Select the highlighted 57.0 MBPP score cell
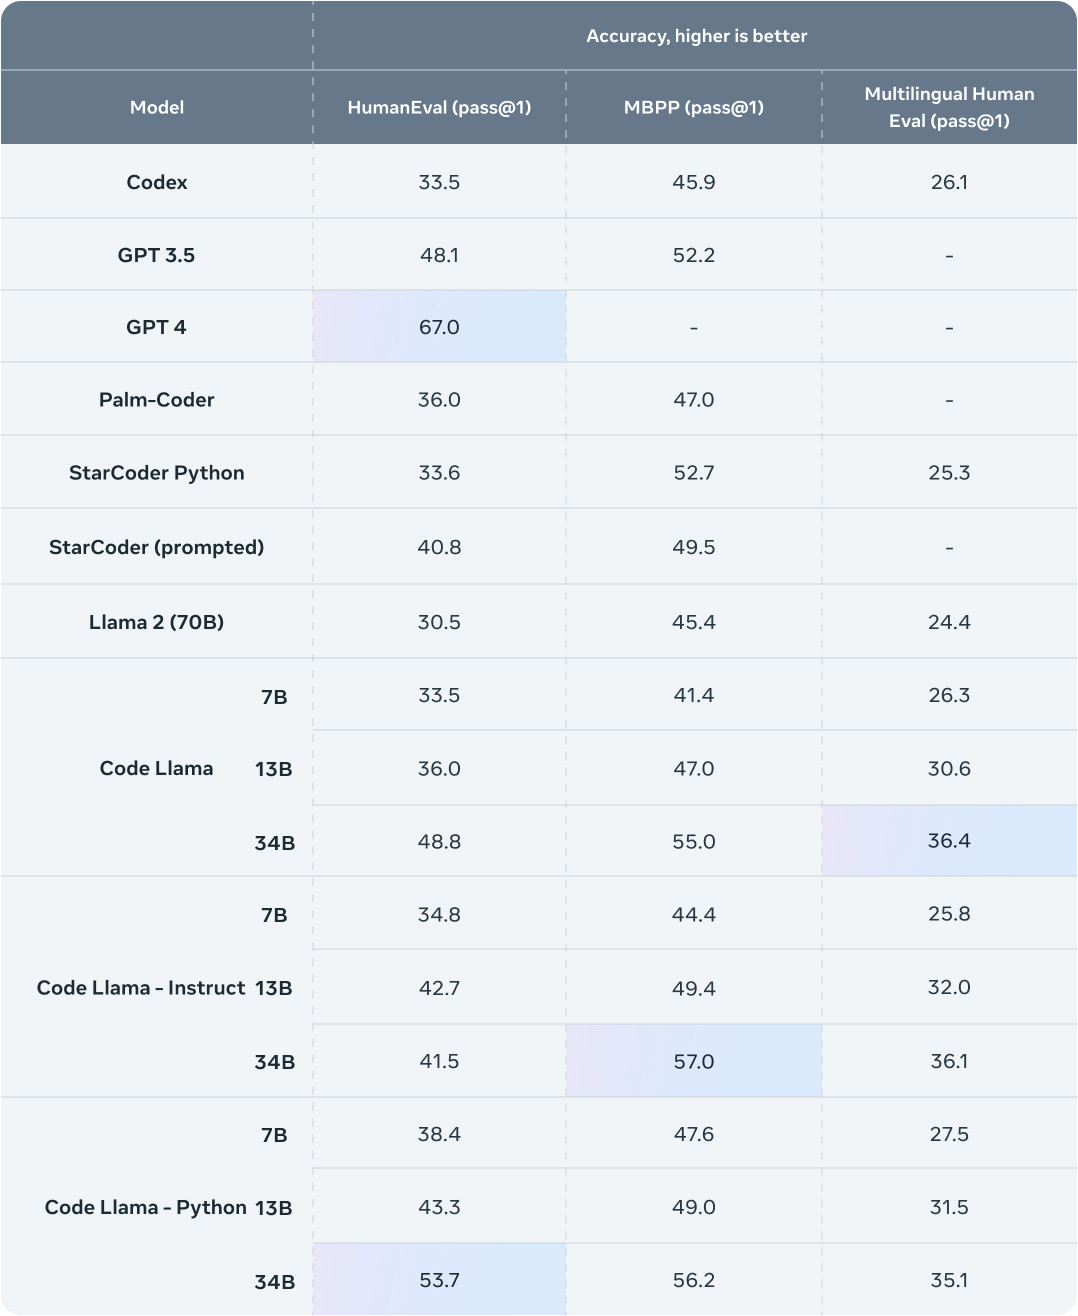Viewport: 1078px width, 1316px height. pos(693,1061)
